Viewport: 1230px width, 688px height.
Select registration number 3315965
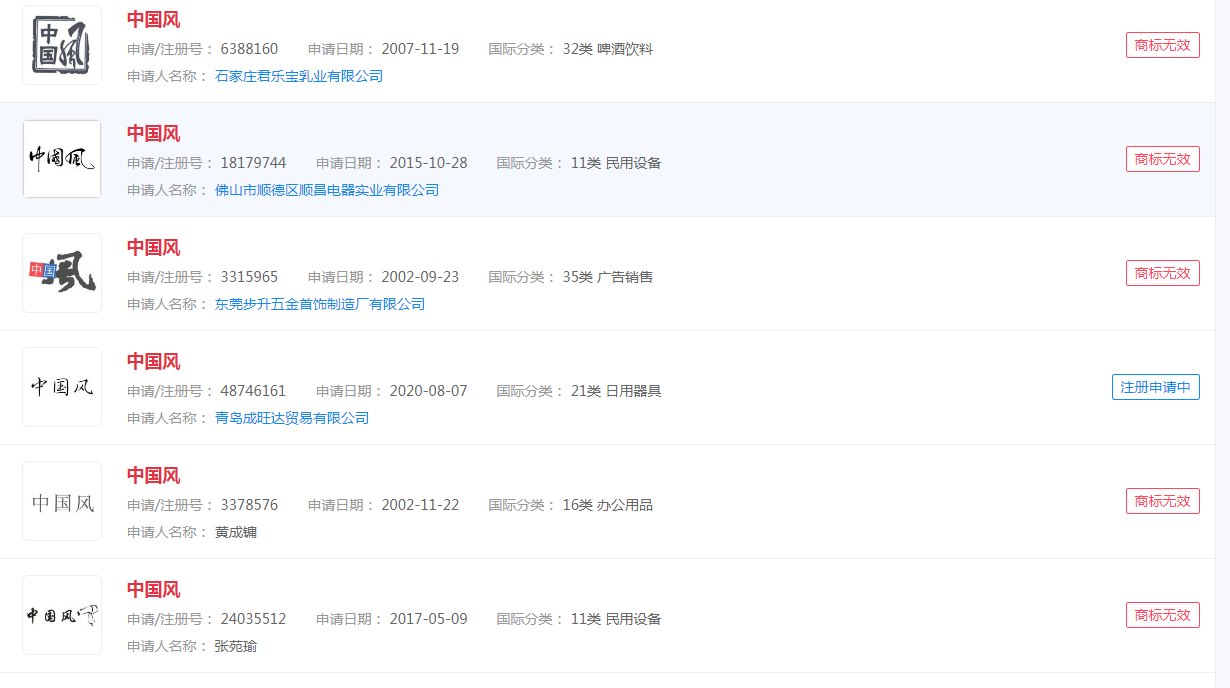pos(249,277)
